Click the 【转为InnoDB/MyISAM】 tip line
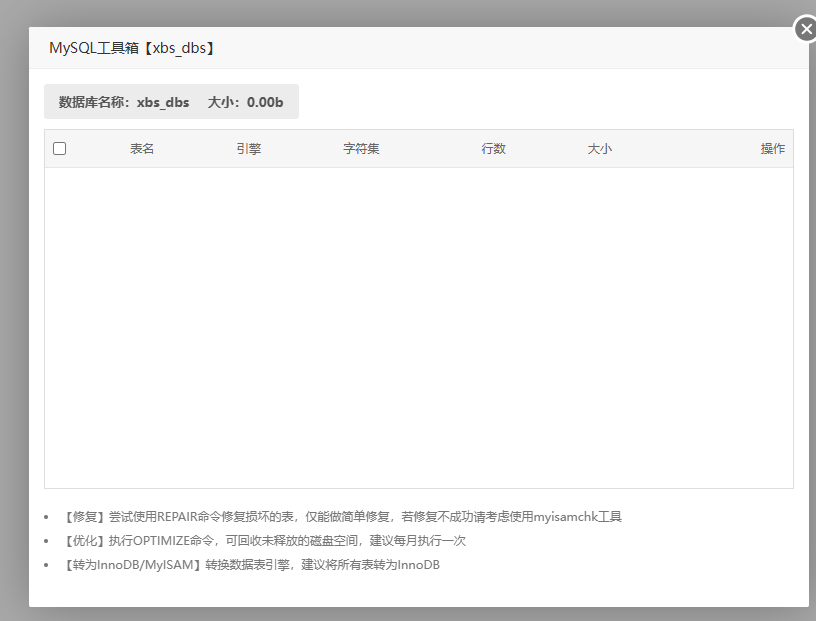The image size is (816, 621). 251,565
